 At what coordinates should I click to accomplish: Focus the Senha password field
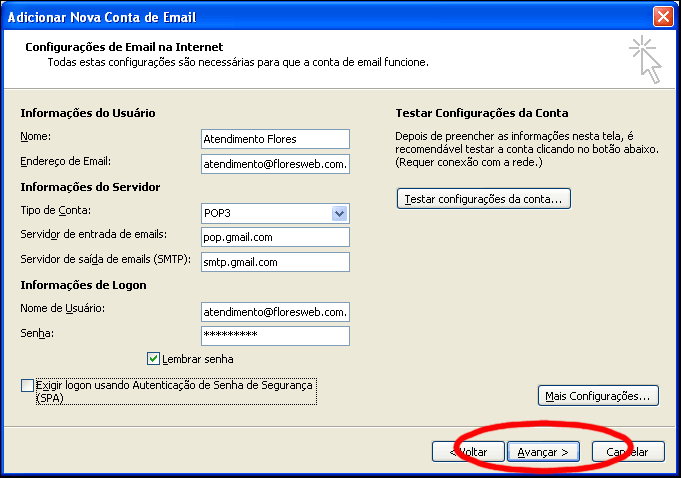coord(275,336)
